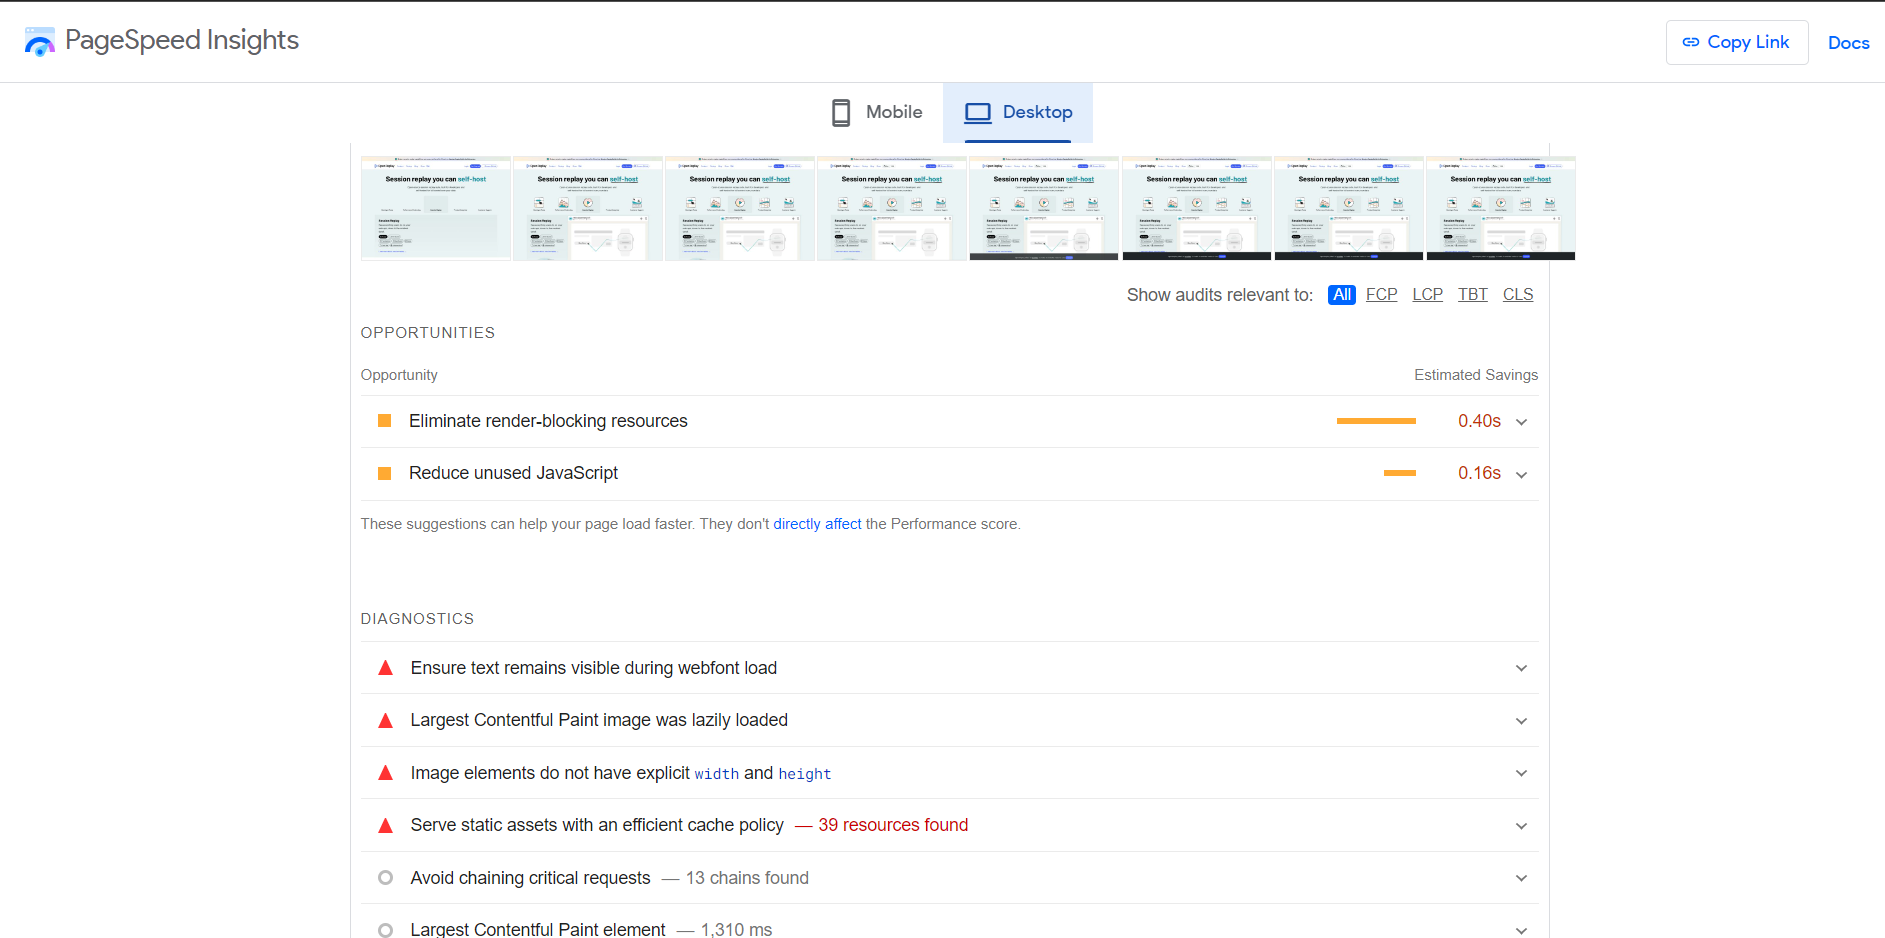Click 'Reduce unused JavaScript' text
Viewport: 1885px width, 938px height.
coord(513,473)
